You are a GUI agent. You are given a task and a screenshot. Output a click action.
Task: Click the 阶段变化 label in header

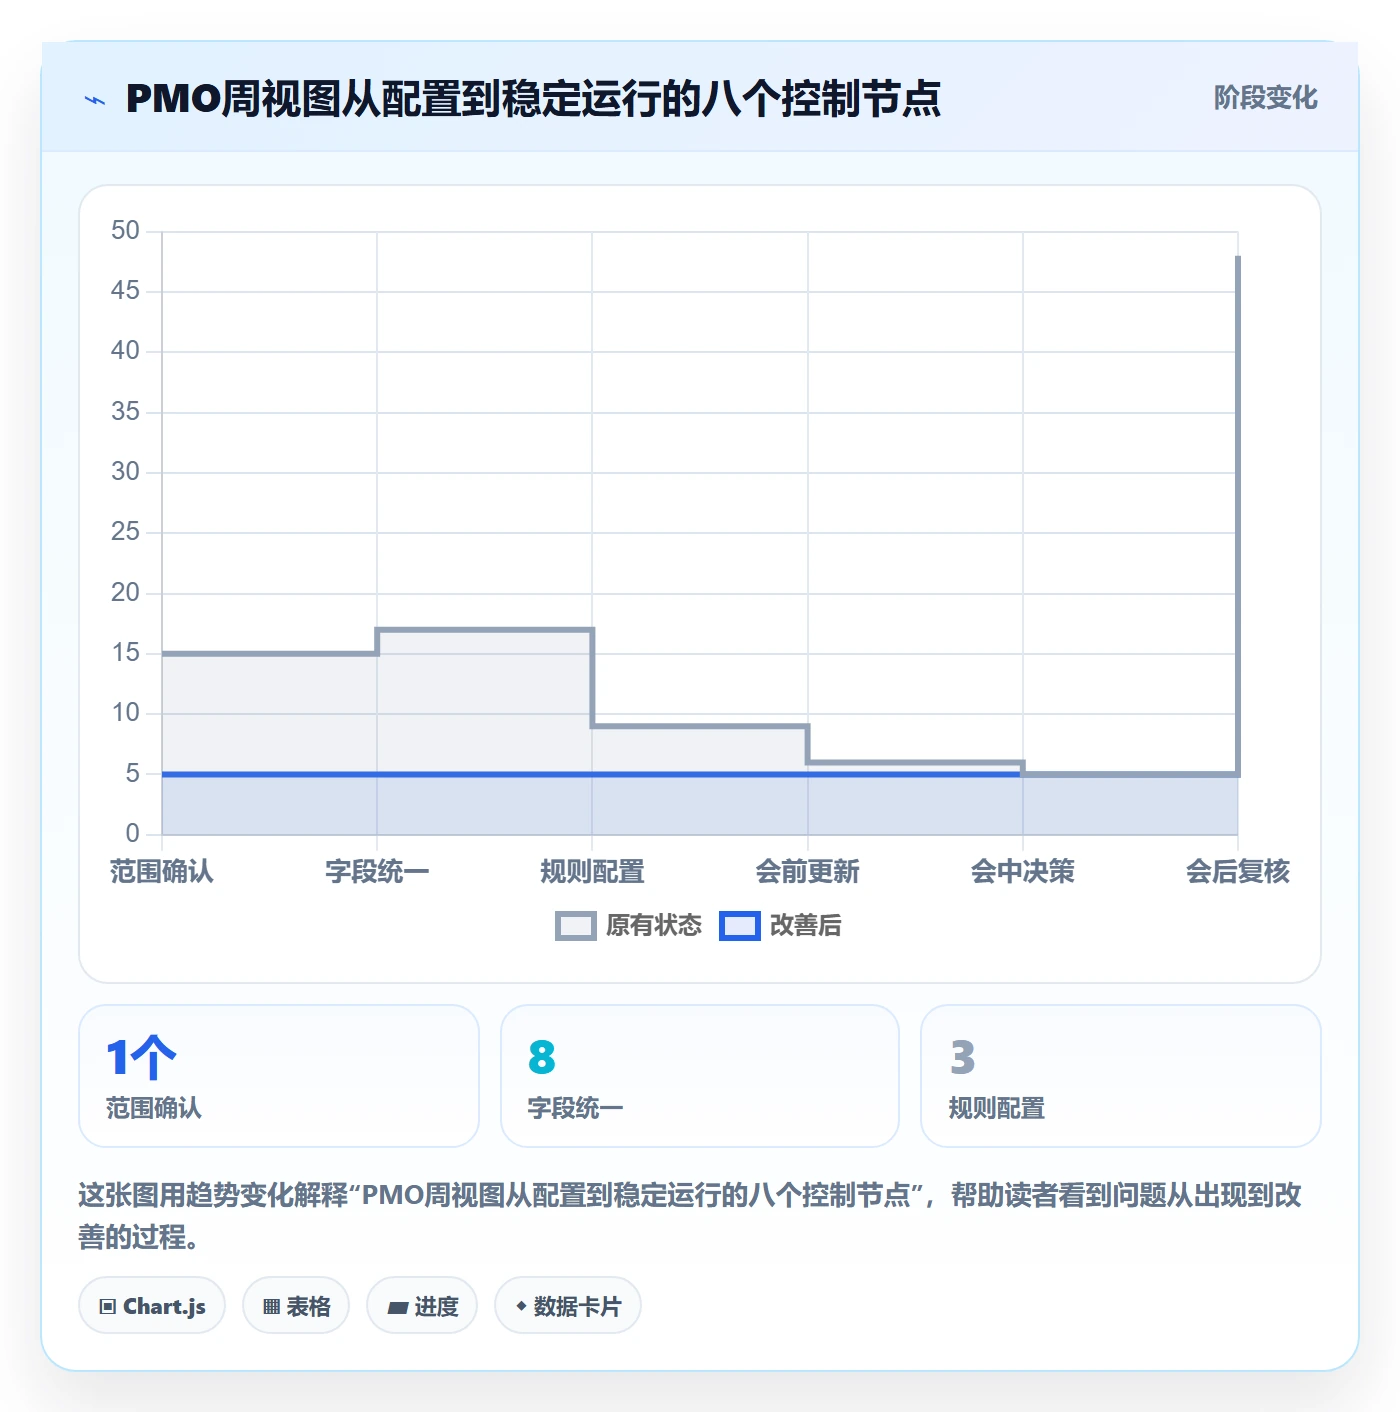[x=1265, y=98]
